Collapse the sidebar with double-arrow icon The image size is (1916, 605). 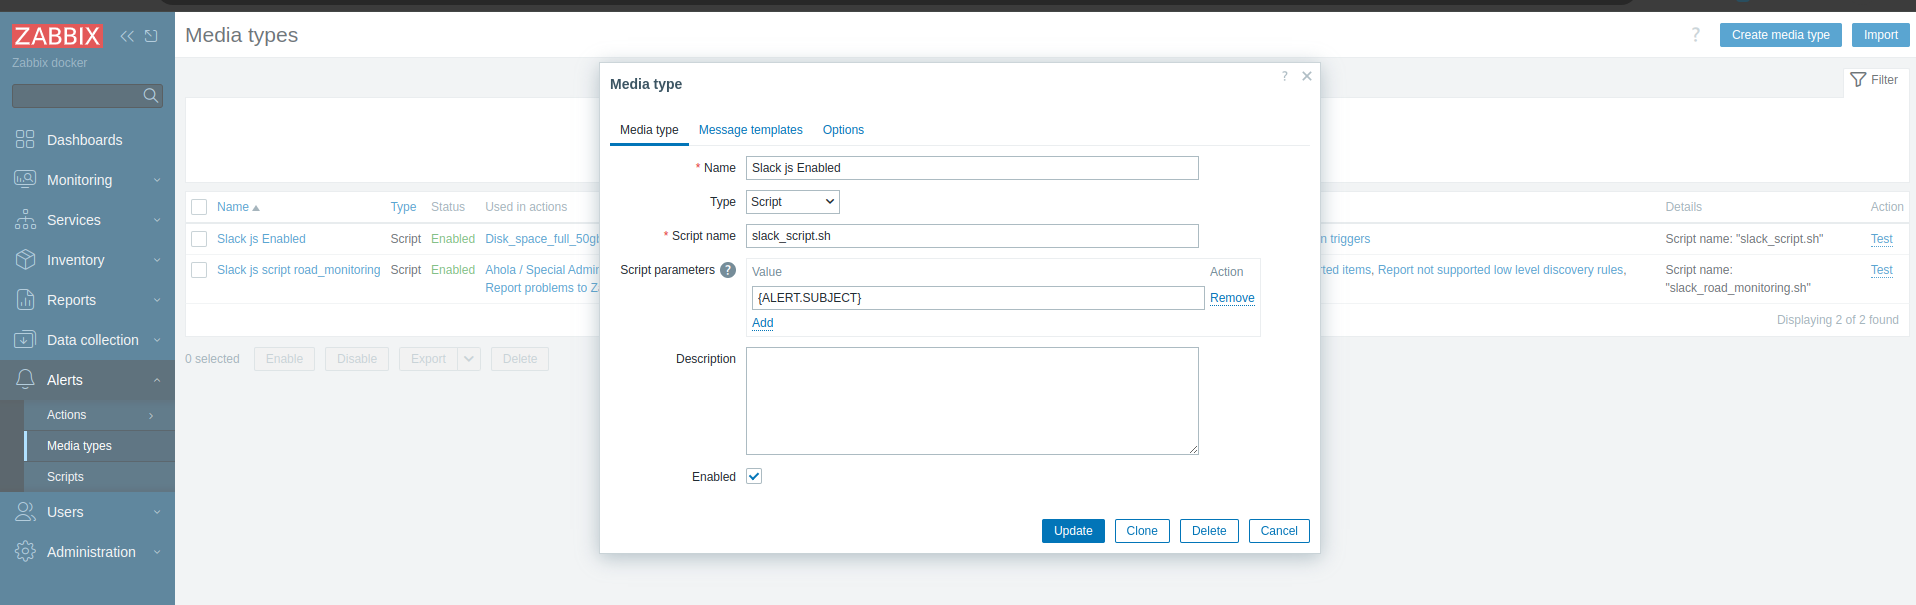click(127, 36)
